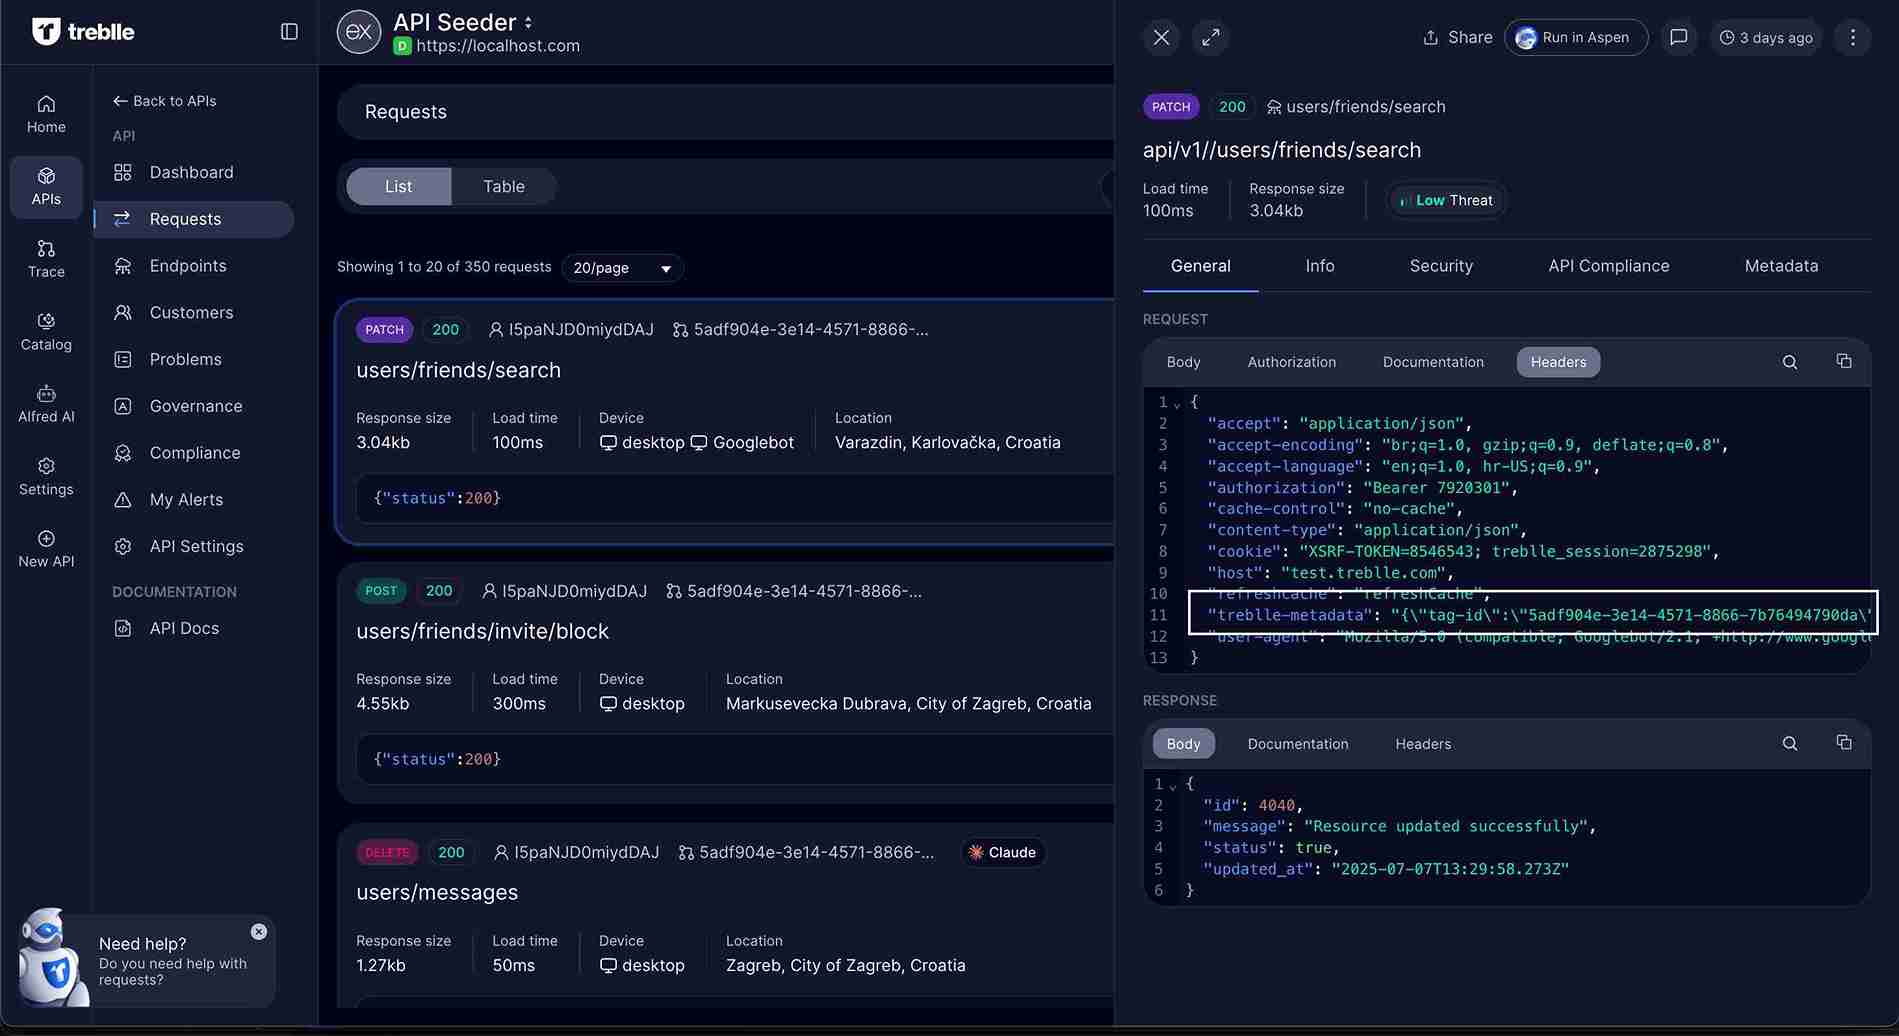Open the Authorization sub-tab
This screenshot has width=1899, height=1036.
[x=1291, y=362]
